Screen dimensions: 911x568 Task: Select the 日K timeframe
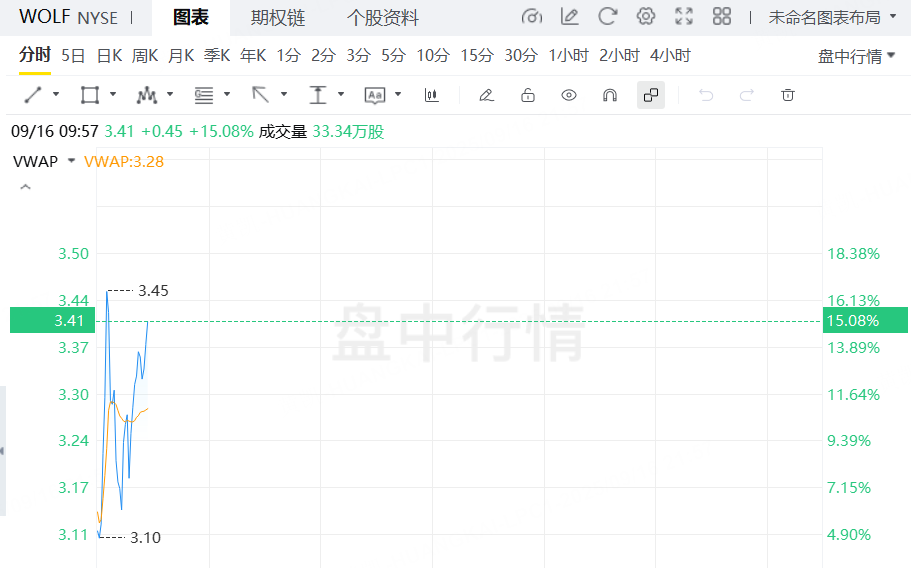tap(109, 55)
